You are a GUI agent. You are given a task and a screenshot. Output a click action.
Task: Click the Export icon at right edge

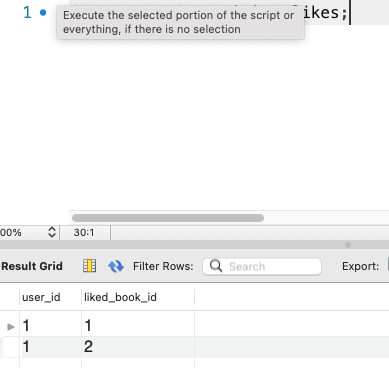pos(388,264)
